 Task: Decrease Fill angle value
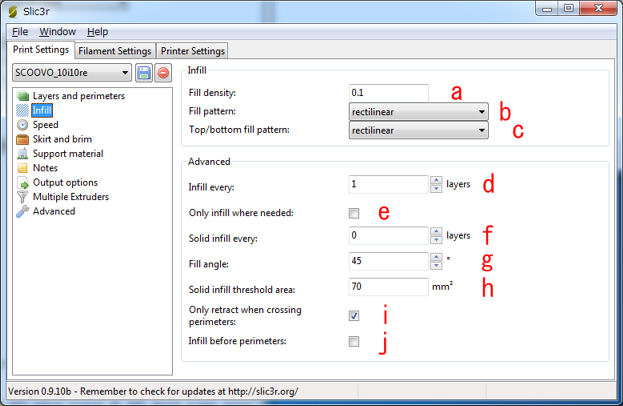click(436, 265)
